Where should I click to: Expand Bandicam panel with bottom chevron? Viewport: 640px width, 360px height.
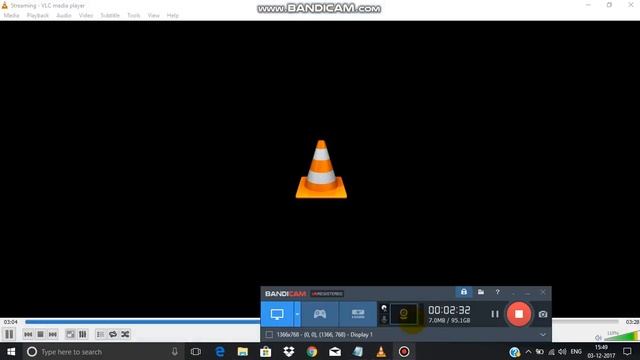point(543,334)
